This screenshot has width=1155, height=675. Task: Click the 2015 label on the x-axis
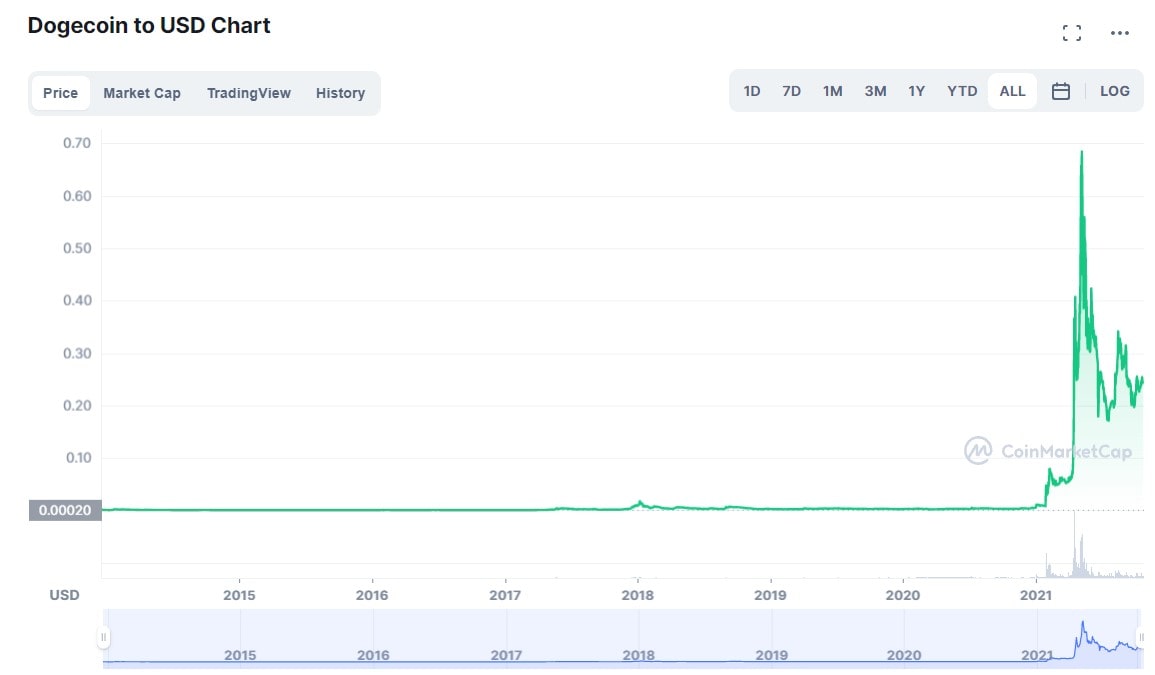239,595
